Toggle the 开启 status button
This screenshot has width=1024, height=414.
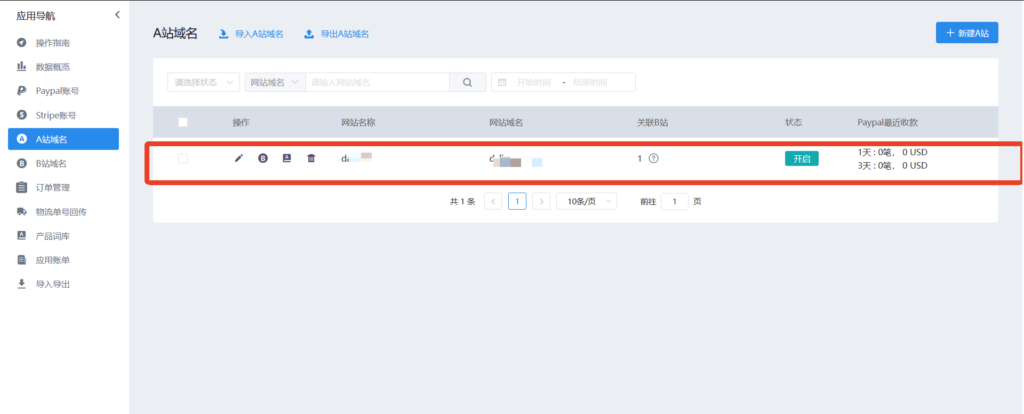click(x=801, y=159)
